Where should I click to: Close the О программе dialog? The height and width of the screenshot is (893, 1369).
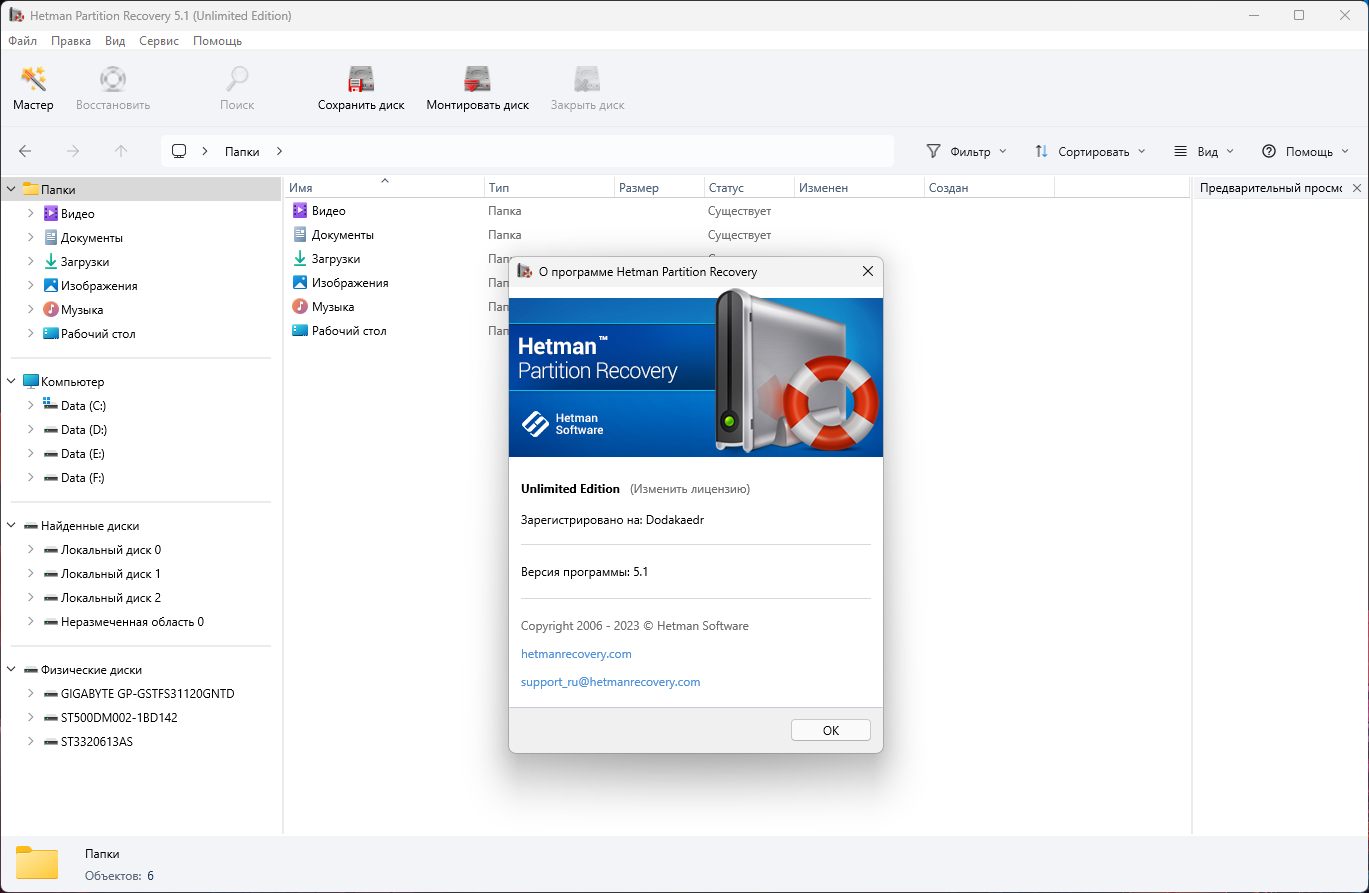[868, 272]
